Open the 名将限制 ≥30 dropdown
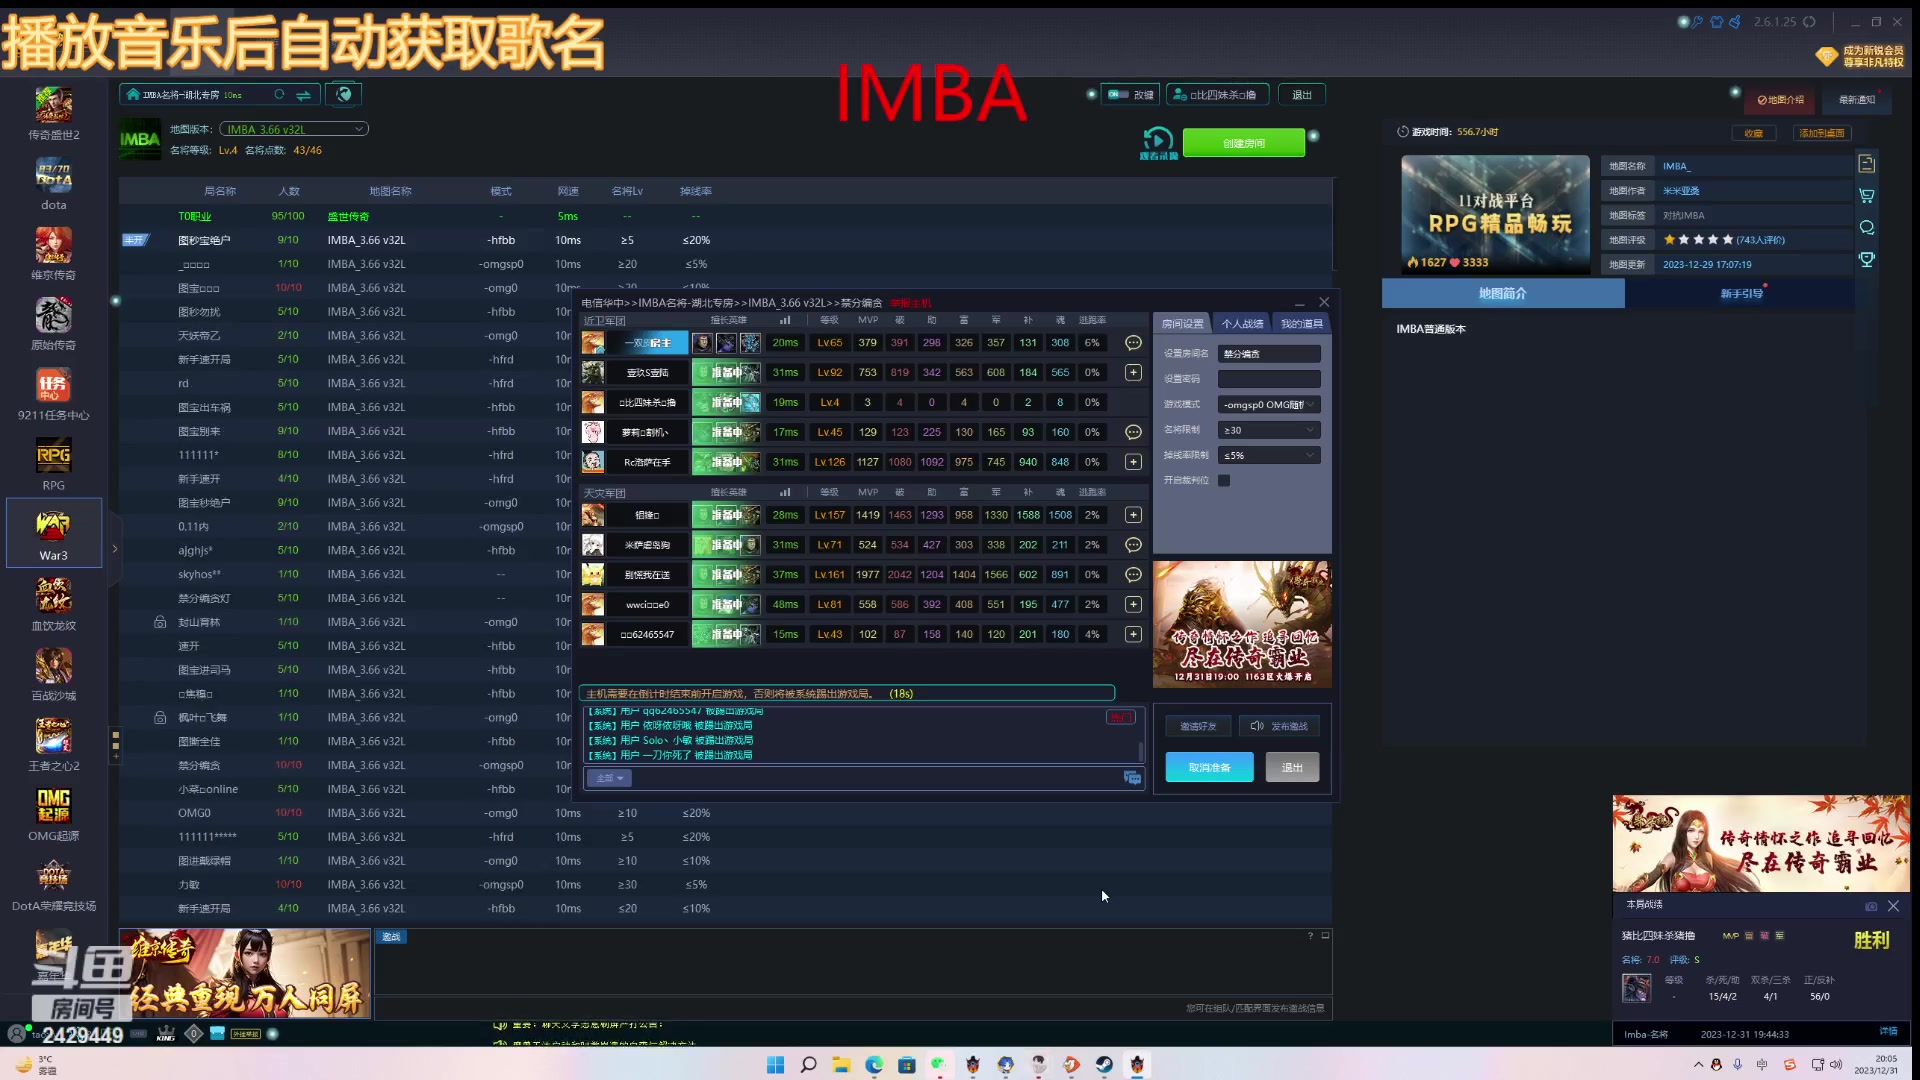The image size is (1920, 1080). point(1269,430)
